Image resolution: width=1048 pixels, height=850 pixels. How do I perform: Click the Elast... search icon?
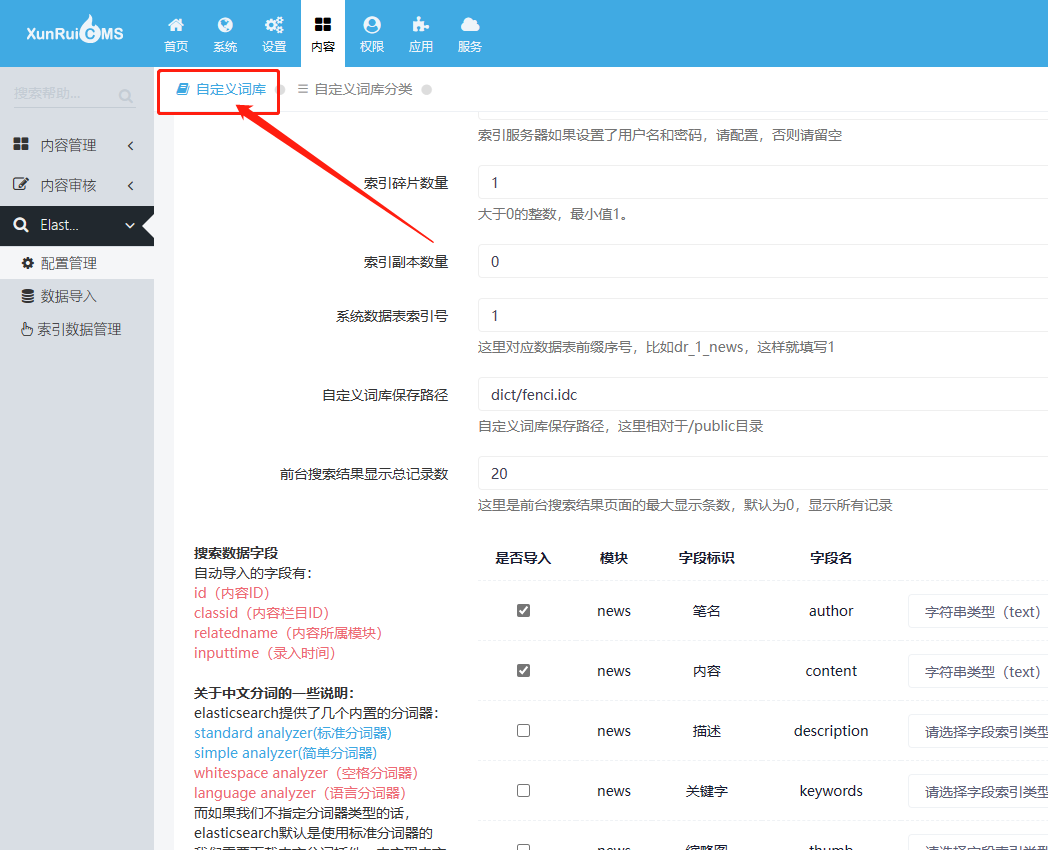tap(21, 225)
